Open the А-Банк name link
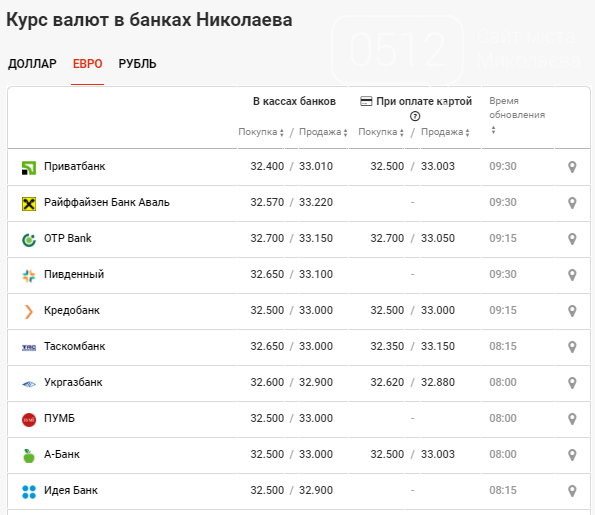The height and width of the screenshot is (515, 595). [62, 454]
